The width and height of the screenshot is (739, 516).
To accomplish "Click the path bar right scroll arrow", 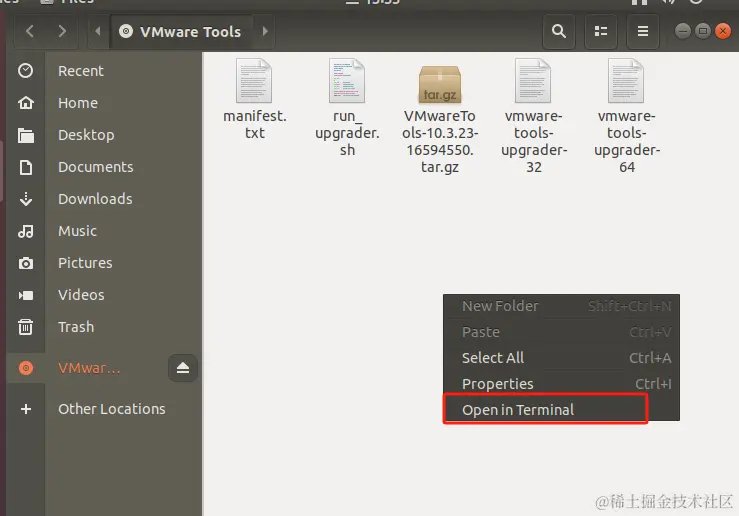I will (x=265, y=32).
